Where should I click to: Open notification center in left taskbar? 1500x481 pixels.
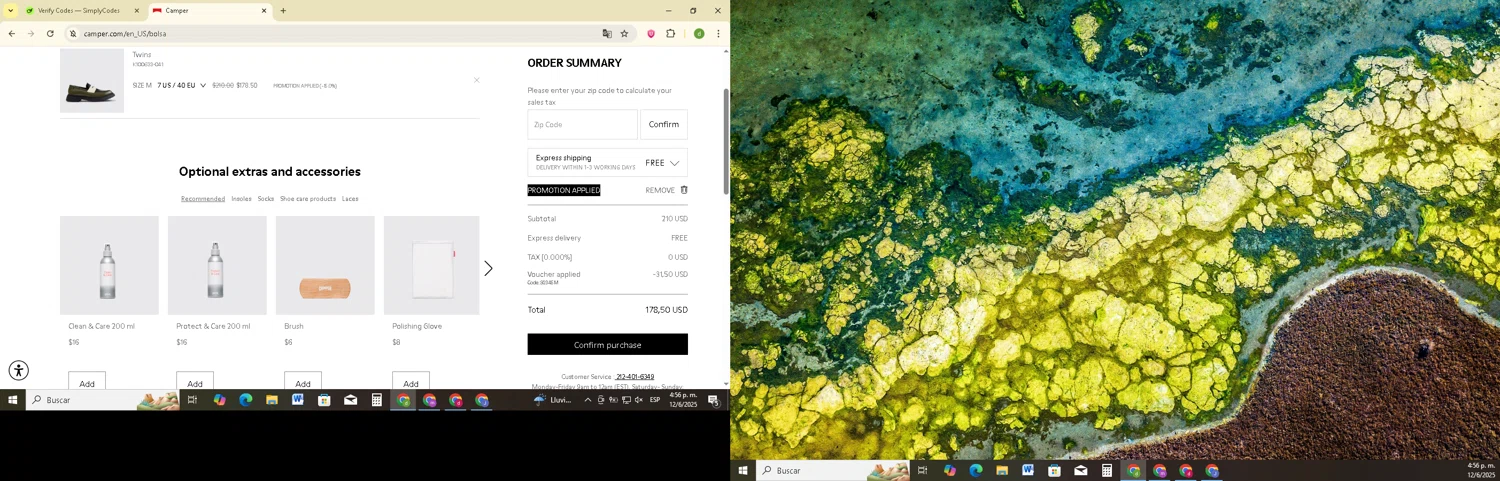click(714, 400)
